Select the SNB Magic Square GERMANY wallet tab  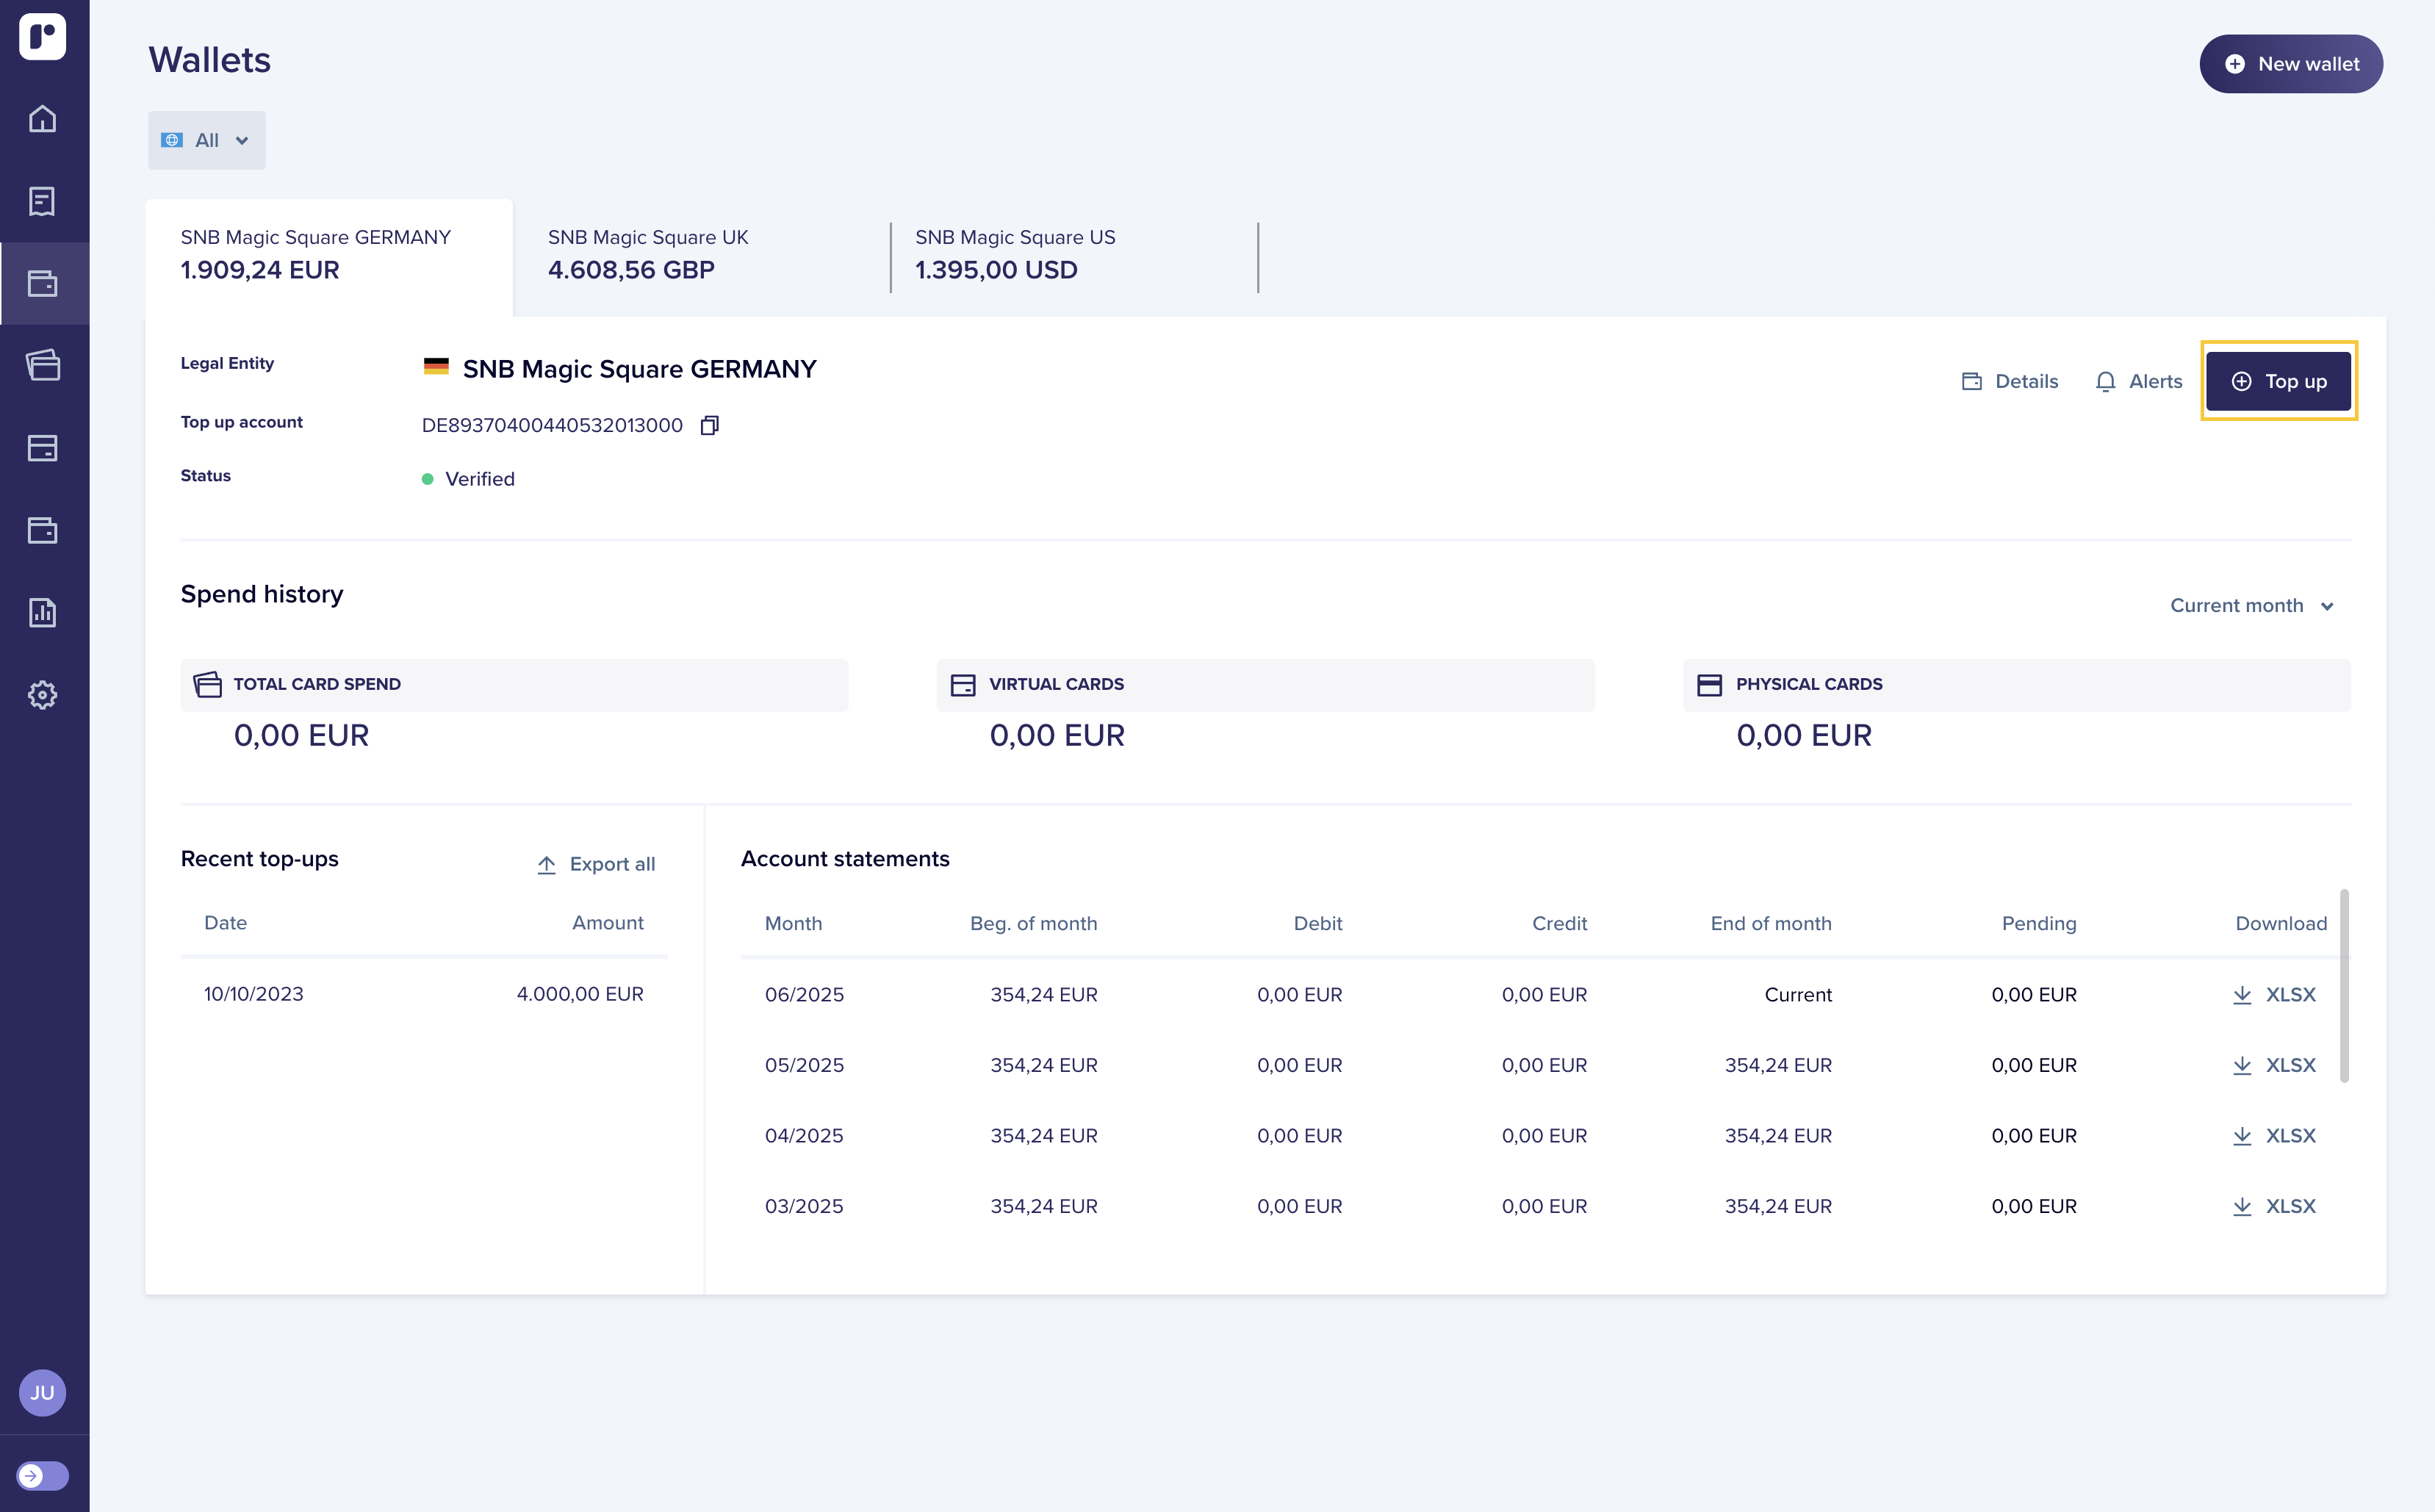[x=328, y=255]
